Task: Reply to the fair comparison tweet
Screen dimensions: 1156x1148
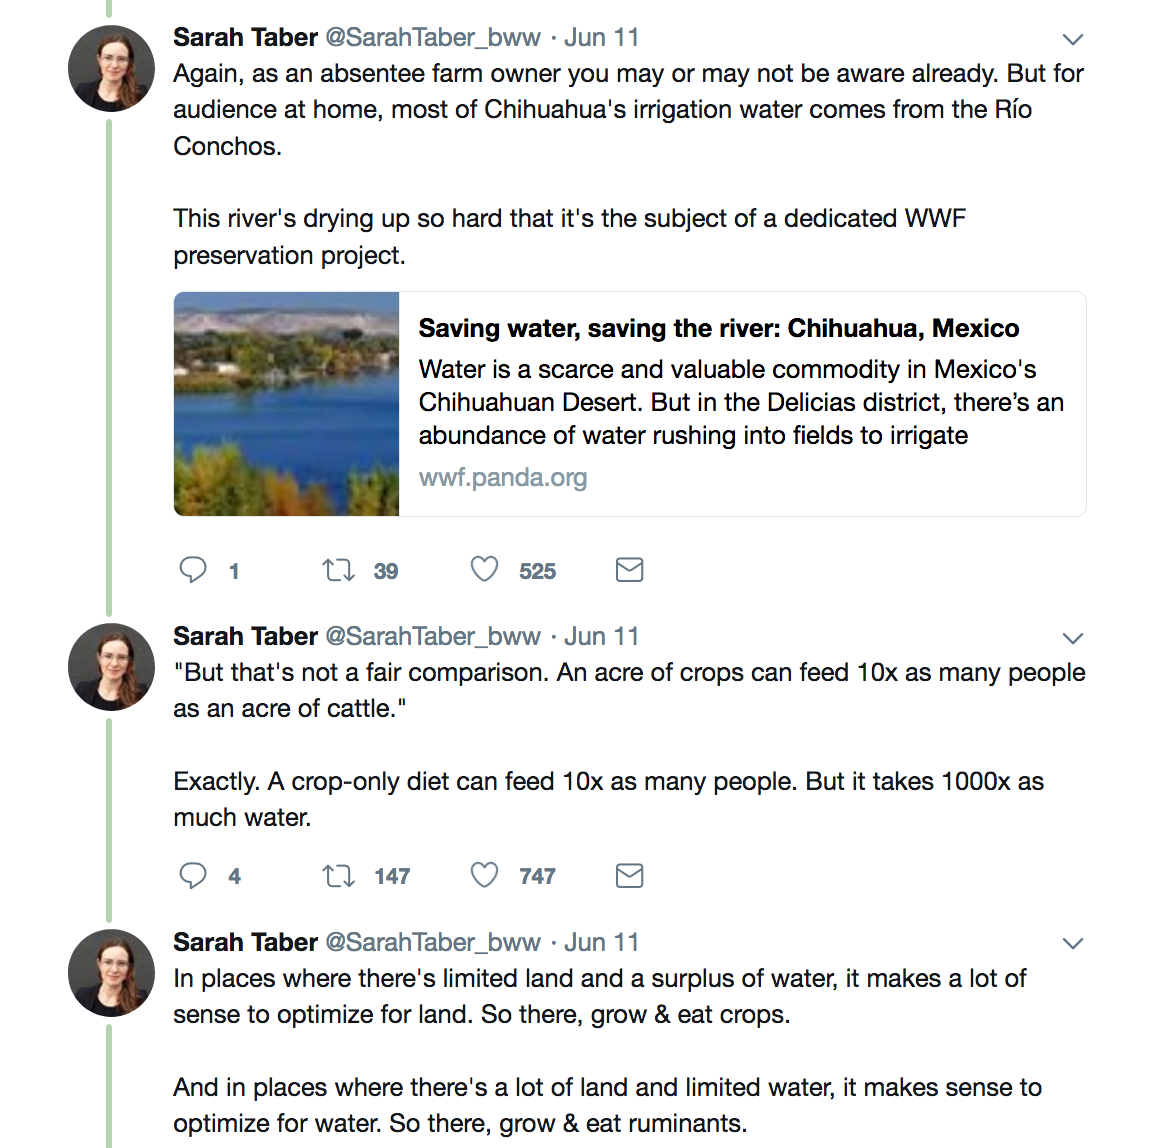Action: 193,876
